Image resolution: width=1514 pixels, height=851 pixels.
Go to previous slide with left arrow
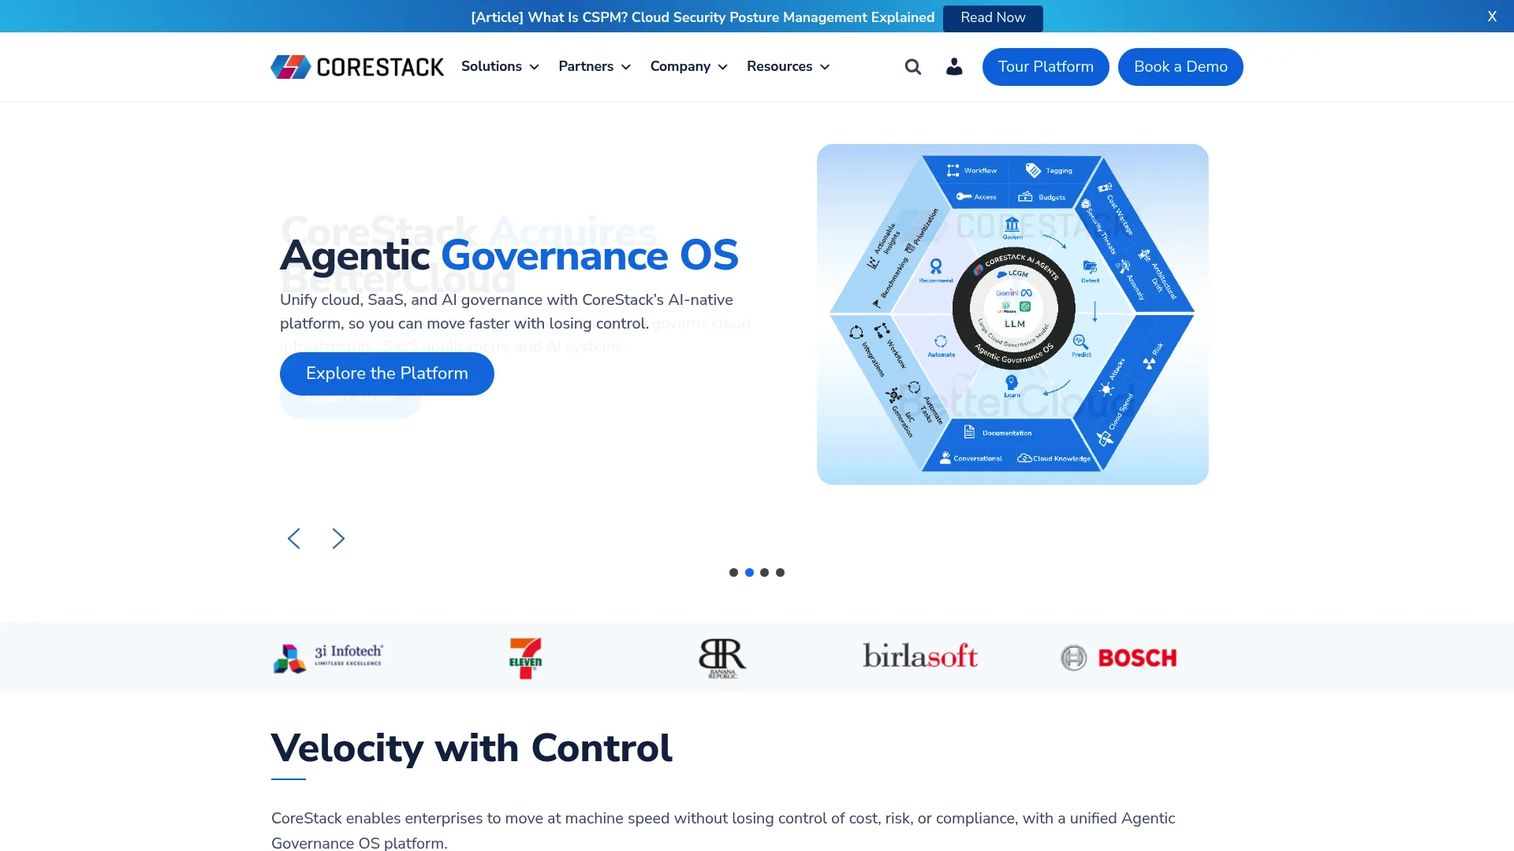[x=294, y=539]
